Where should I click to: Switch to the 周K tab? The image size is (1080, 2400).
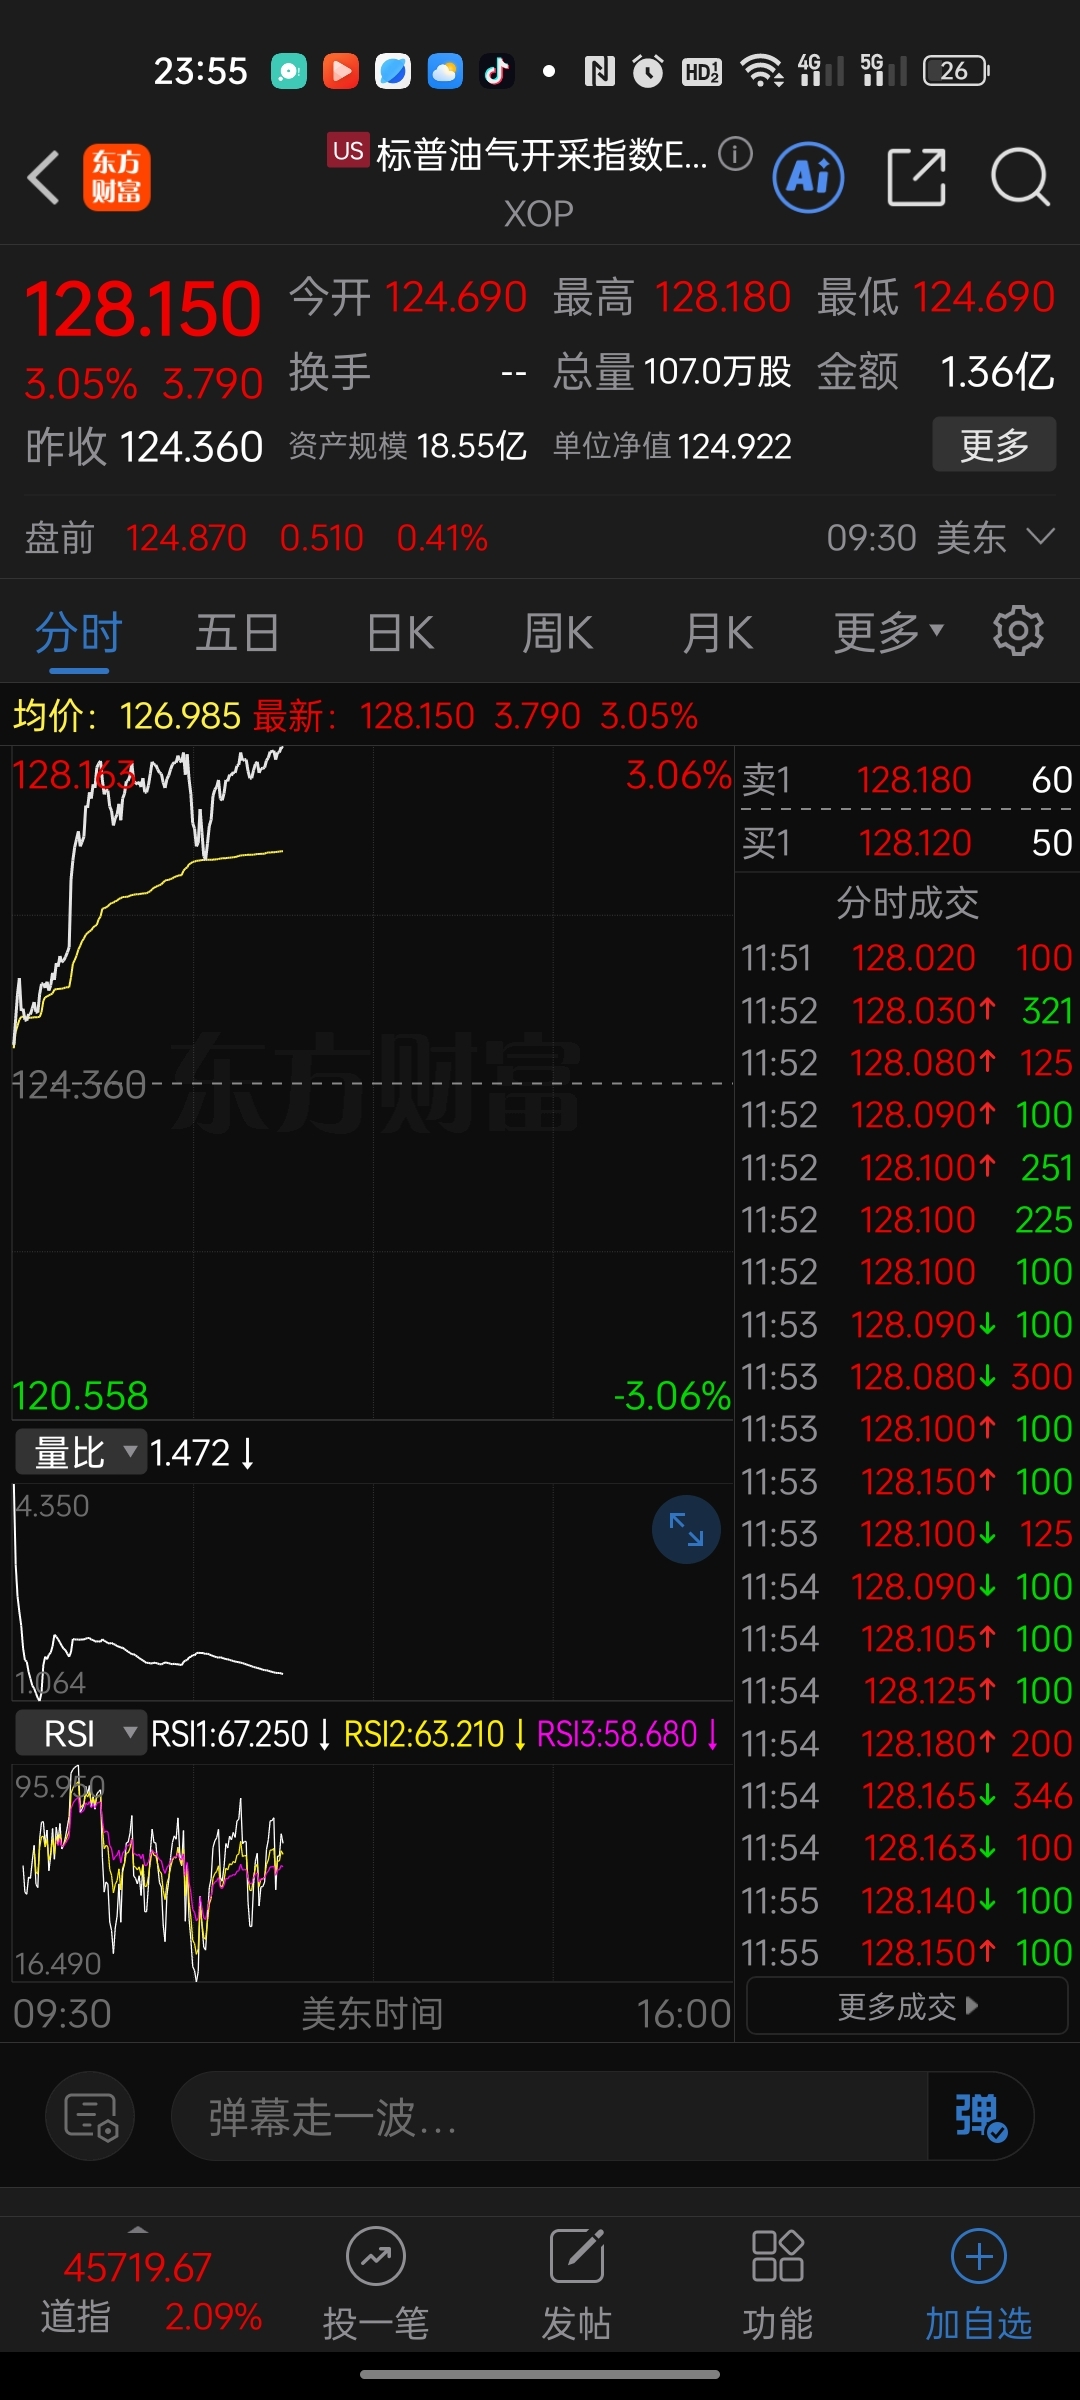[558, 633]
